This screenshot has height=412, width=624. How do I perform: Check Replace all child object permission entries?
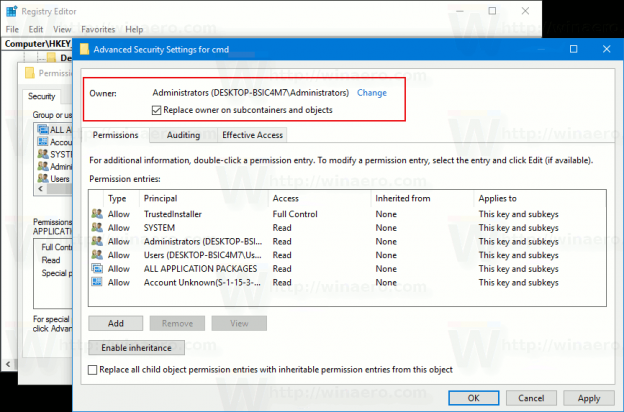92,370
